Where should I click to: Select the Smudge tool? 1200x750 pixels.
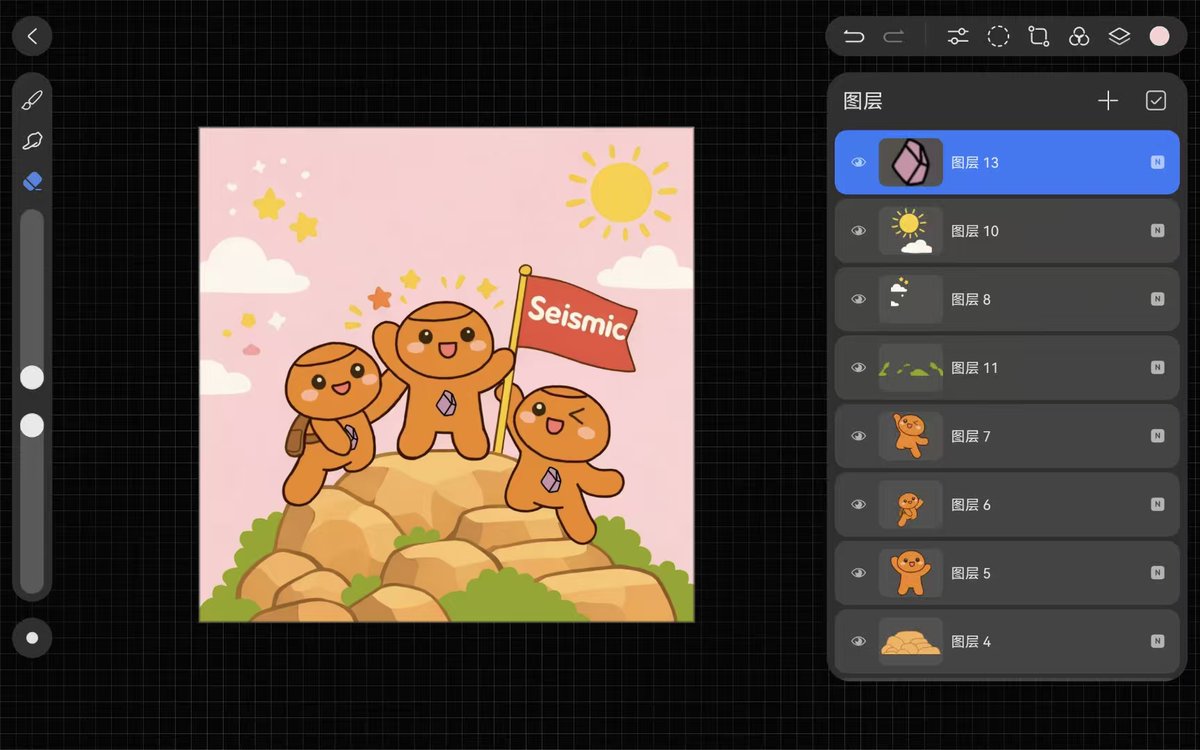click(x=32, y=141)
